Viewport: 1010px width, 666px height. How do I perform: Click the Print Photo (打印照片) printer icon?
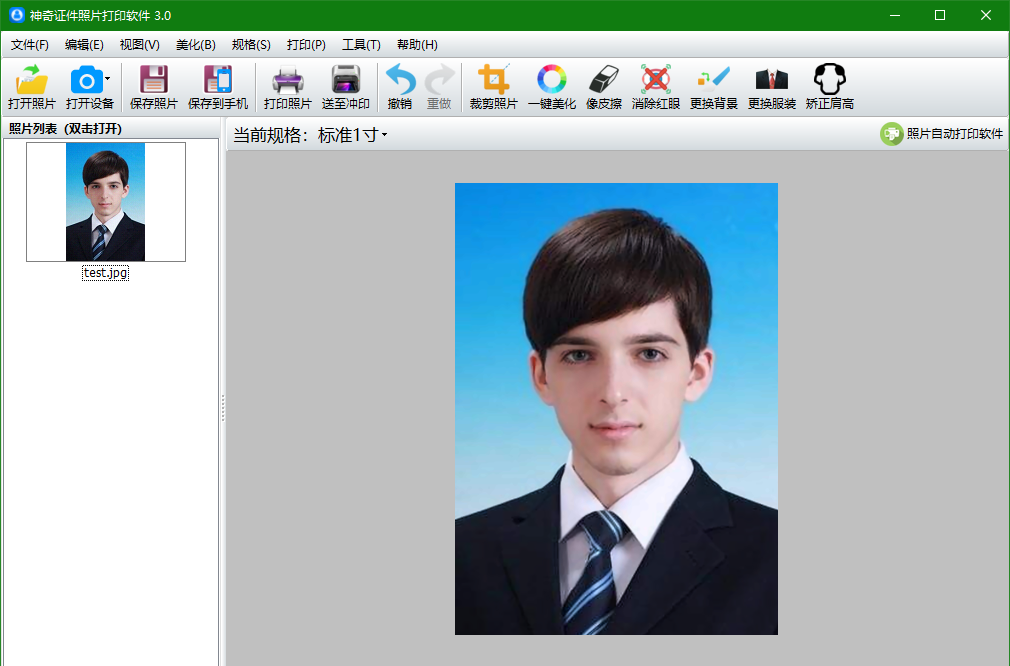(x=287, y=80)
